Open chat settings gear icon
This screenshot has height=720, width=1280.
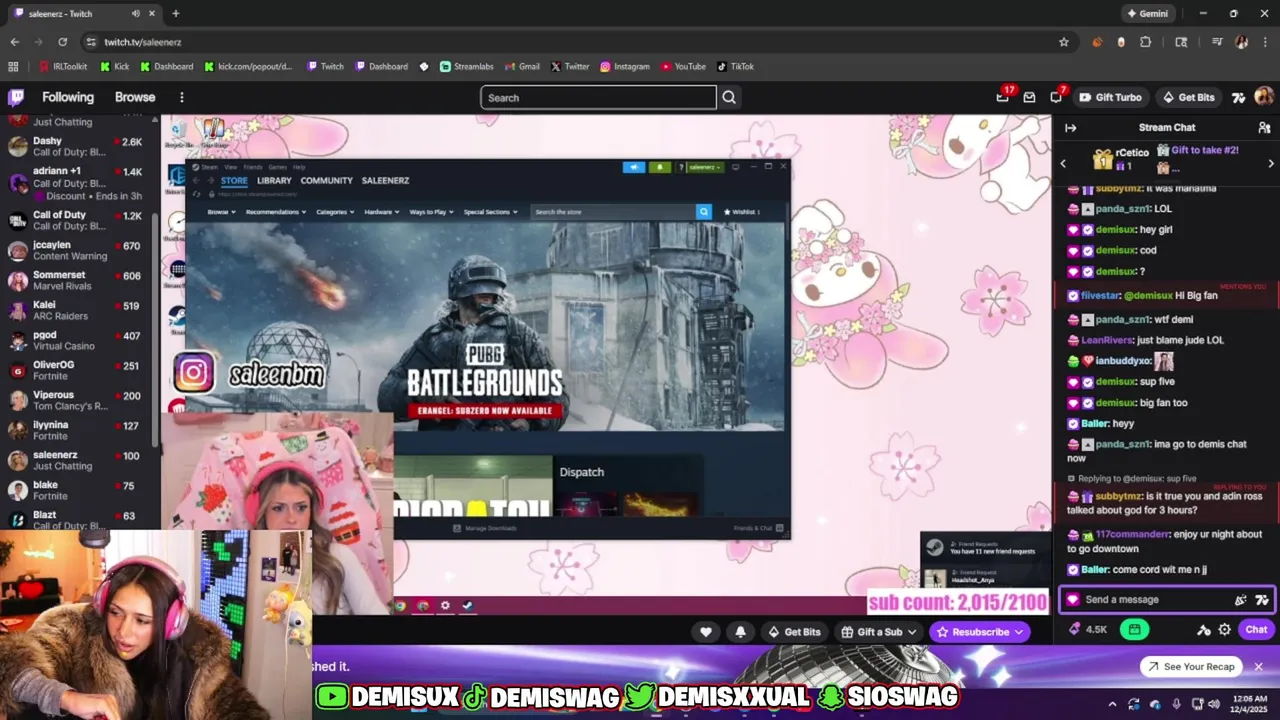[x=1224, y=630]
